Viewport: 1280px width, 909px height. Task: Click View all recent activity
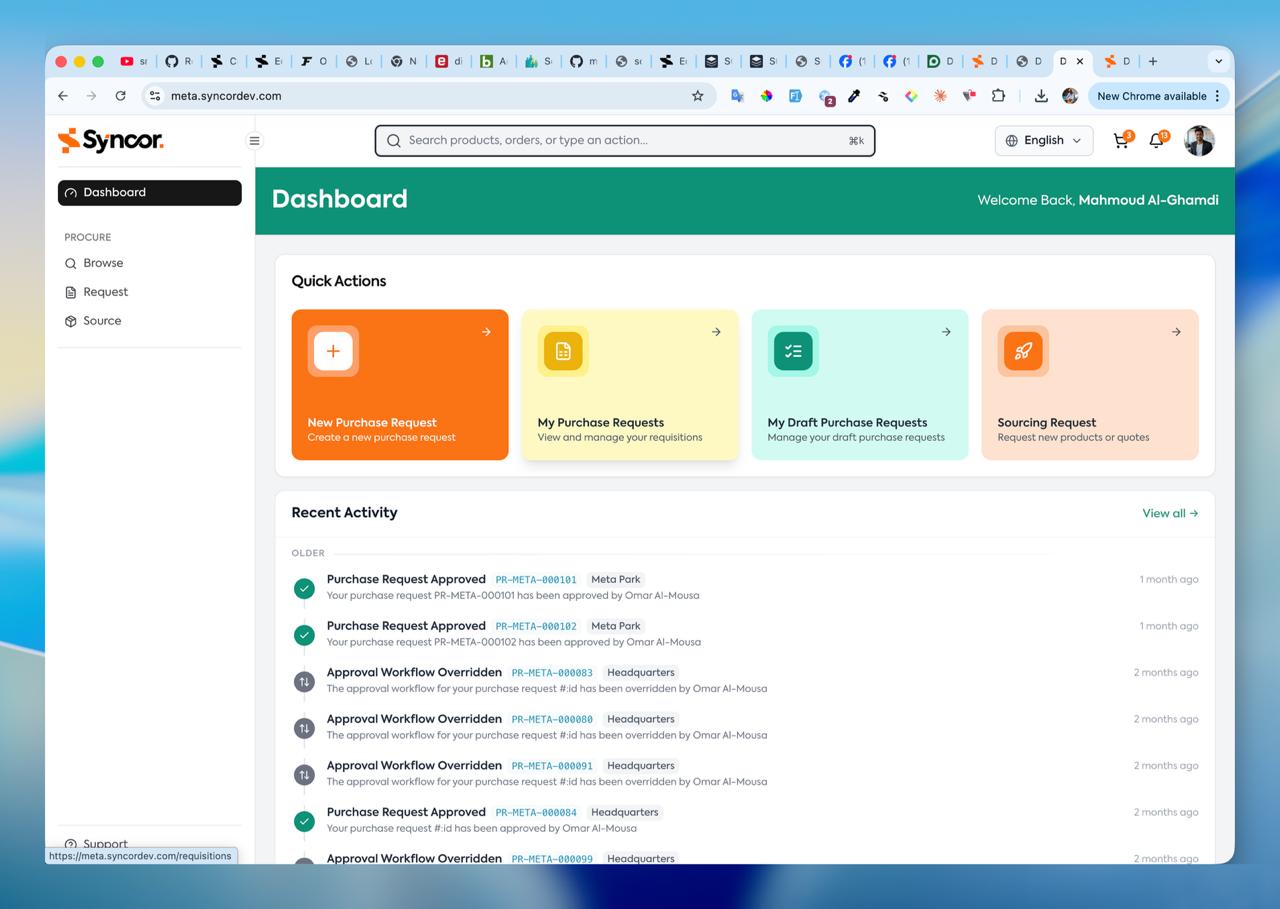pos(1170,513)
